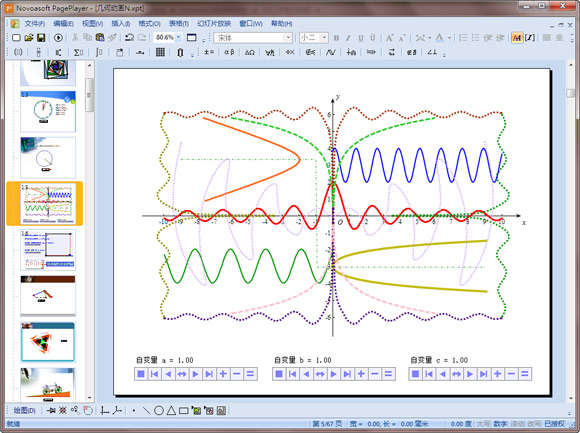Open the font name dropdown 宋体
Screen dimensions: 580x433
coord(288,38)
